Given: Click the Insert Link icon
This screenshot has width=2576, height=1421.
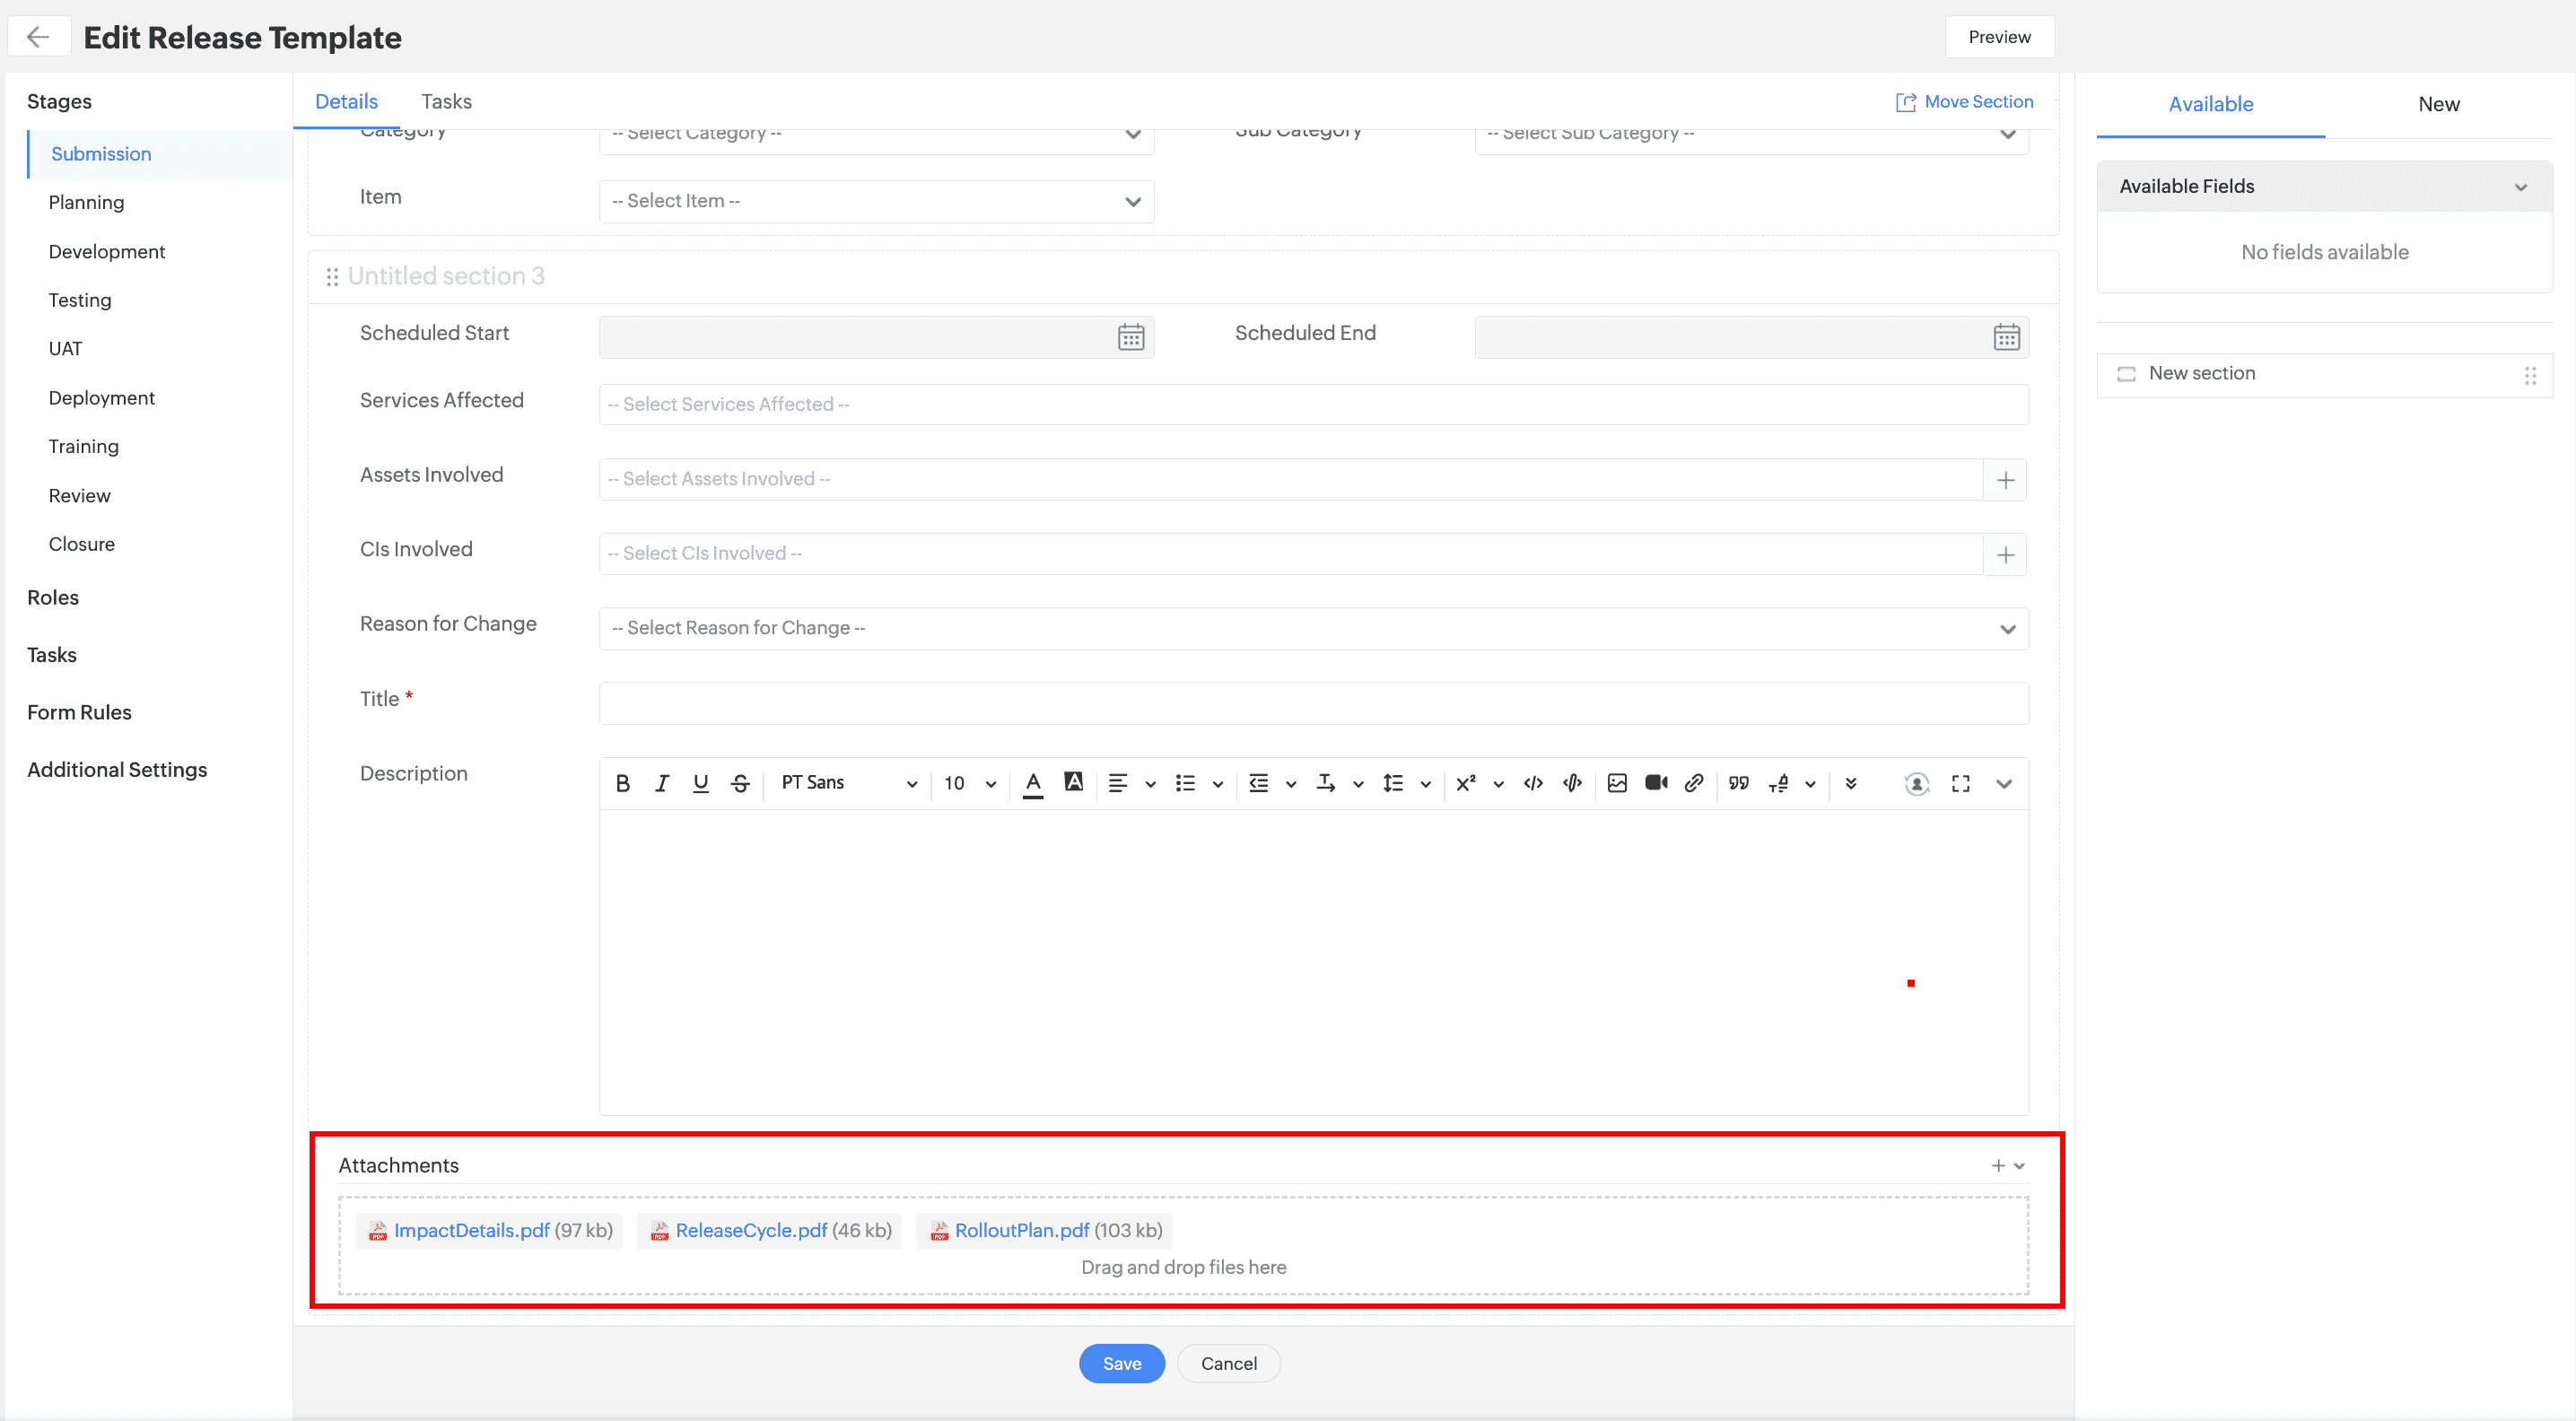Looking at the screenshot, I should [x=1694, y=782].
